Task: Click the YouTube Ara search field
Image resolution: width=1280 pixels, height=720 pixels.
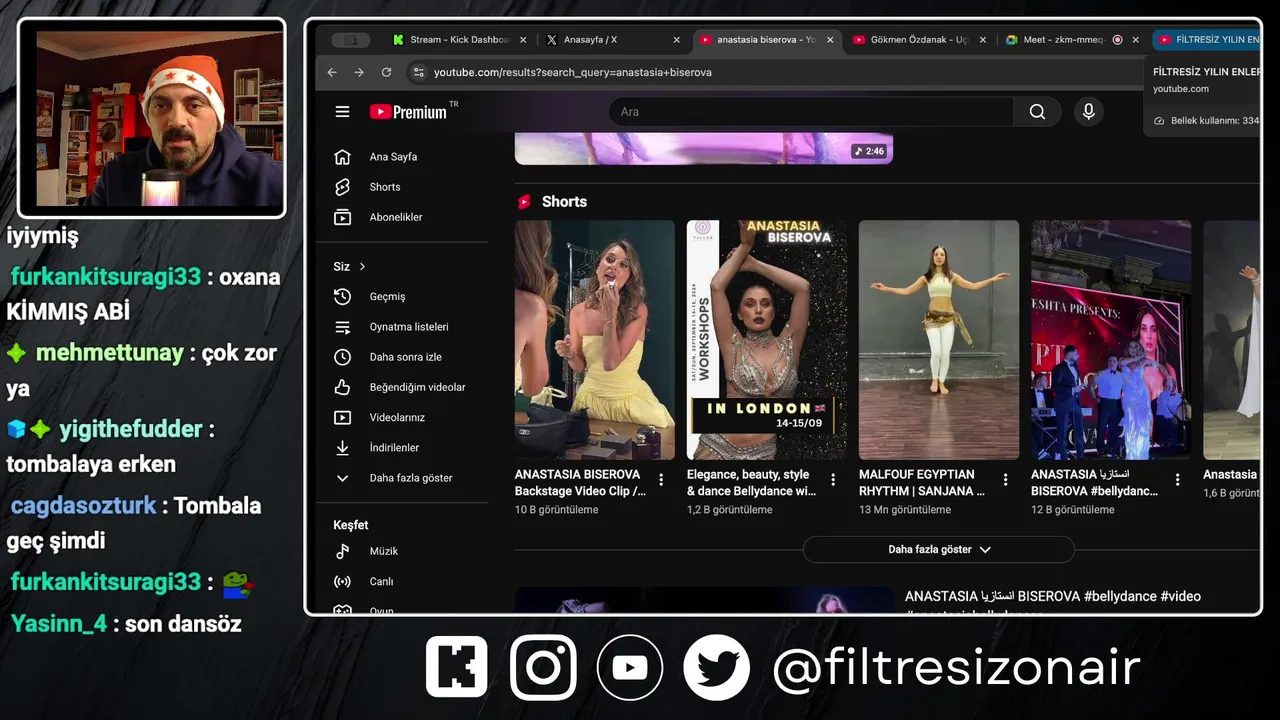Action: [811, 112]
